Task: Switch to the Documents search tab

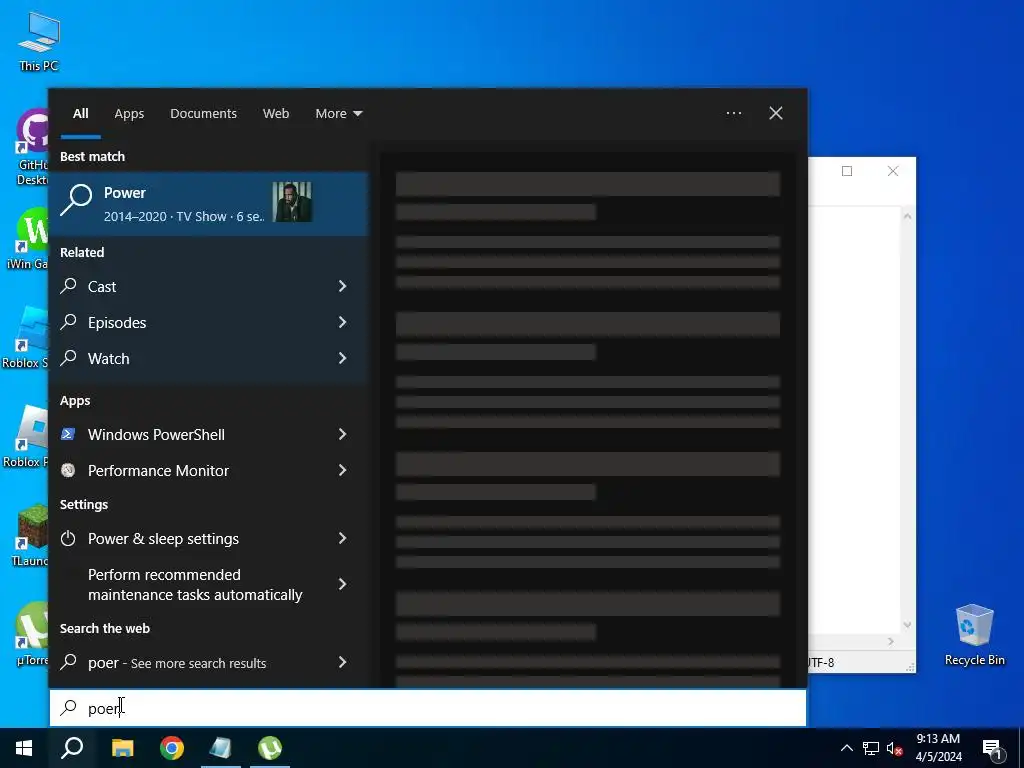Action: (x=203, y=114)
